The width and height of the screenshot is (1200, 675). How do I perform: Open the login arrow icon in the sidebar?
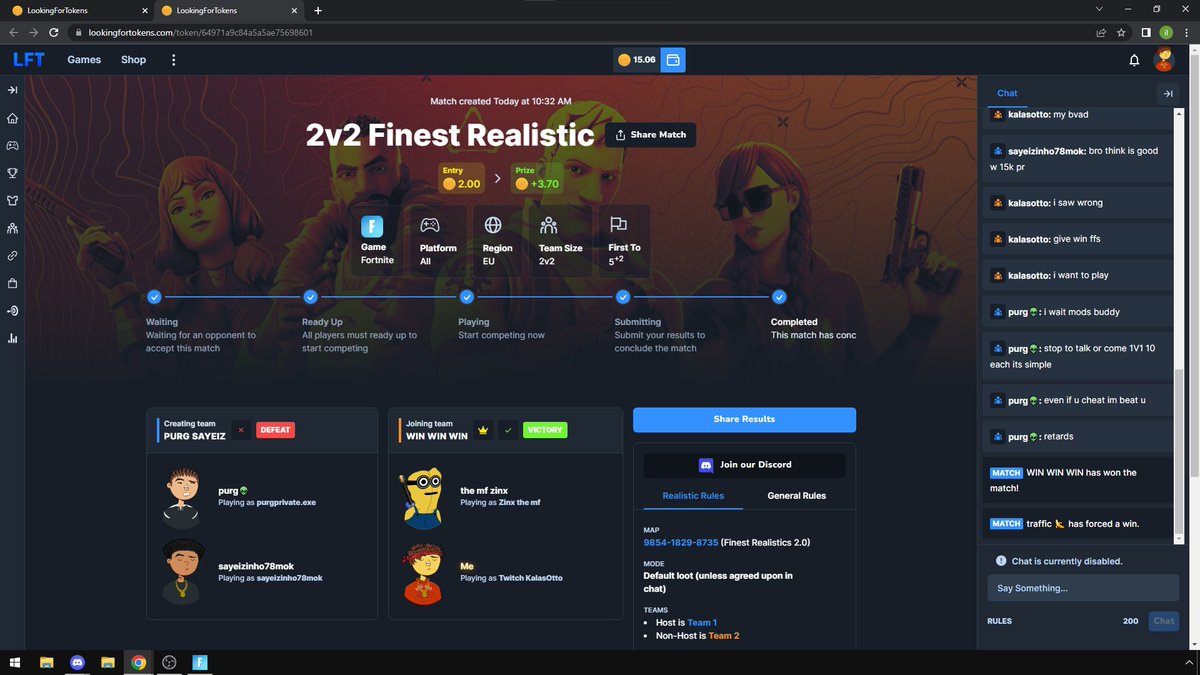point(13,311)
